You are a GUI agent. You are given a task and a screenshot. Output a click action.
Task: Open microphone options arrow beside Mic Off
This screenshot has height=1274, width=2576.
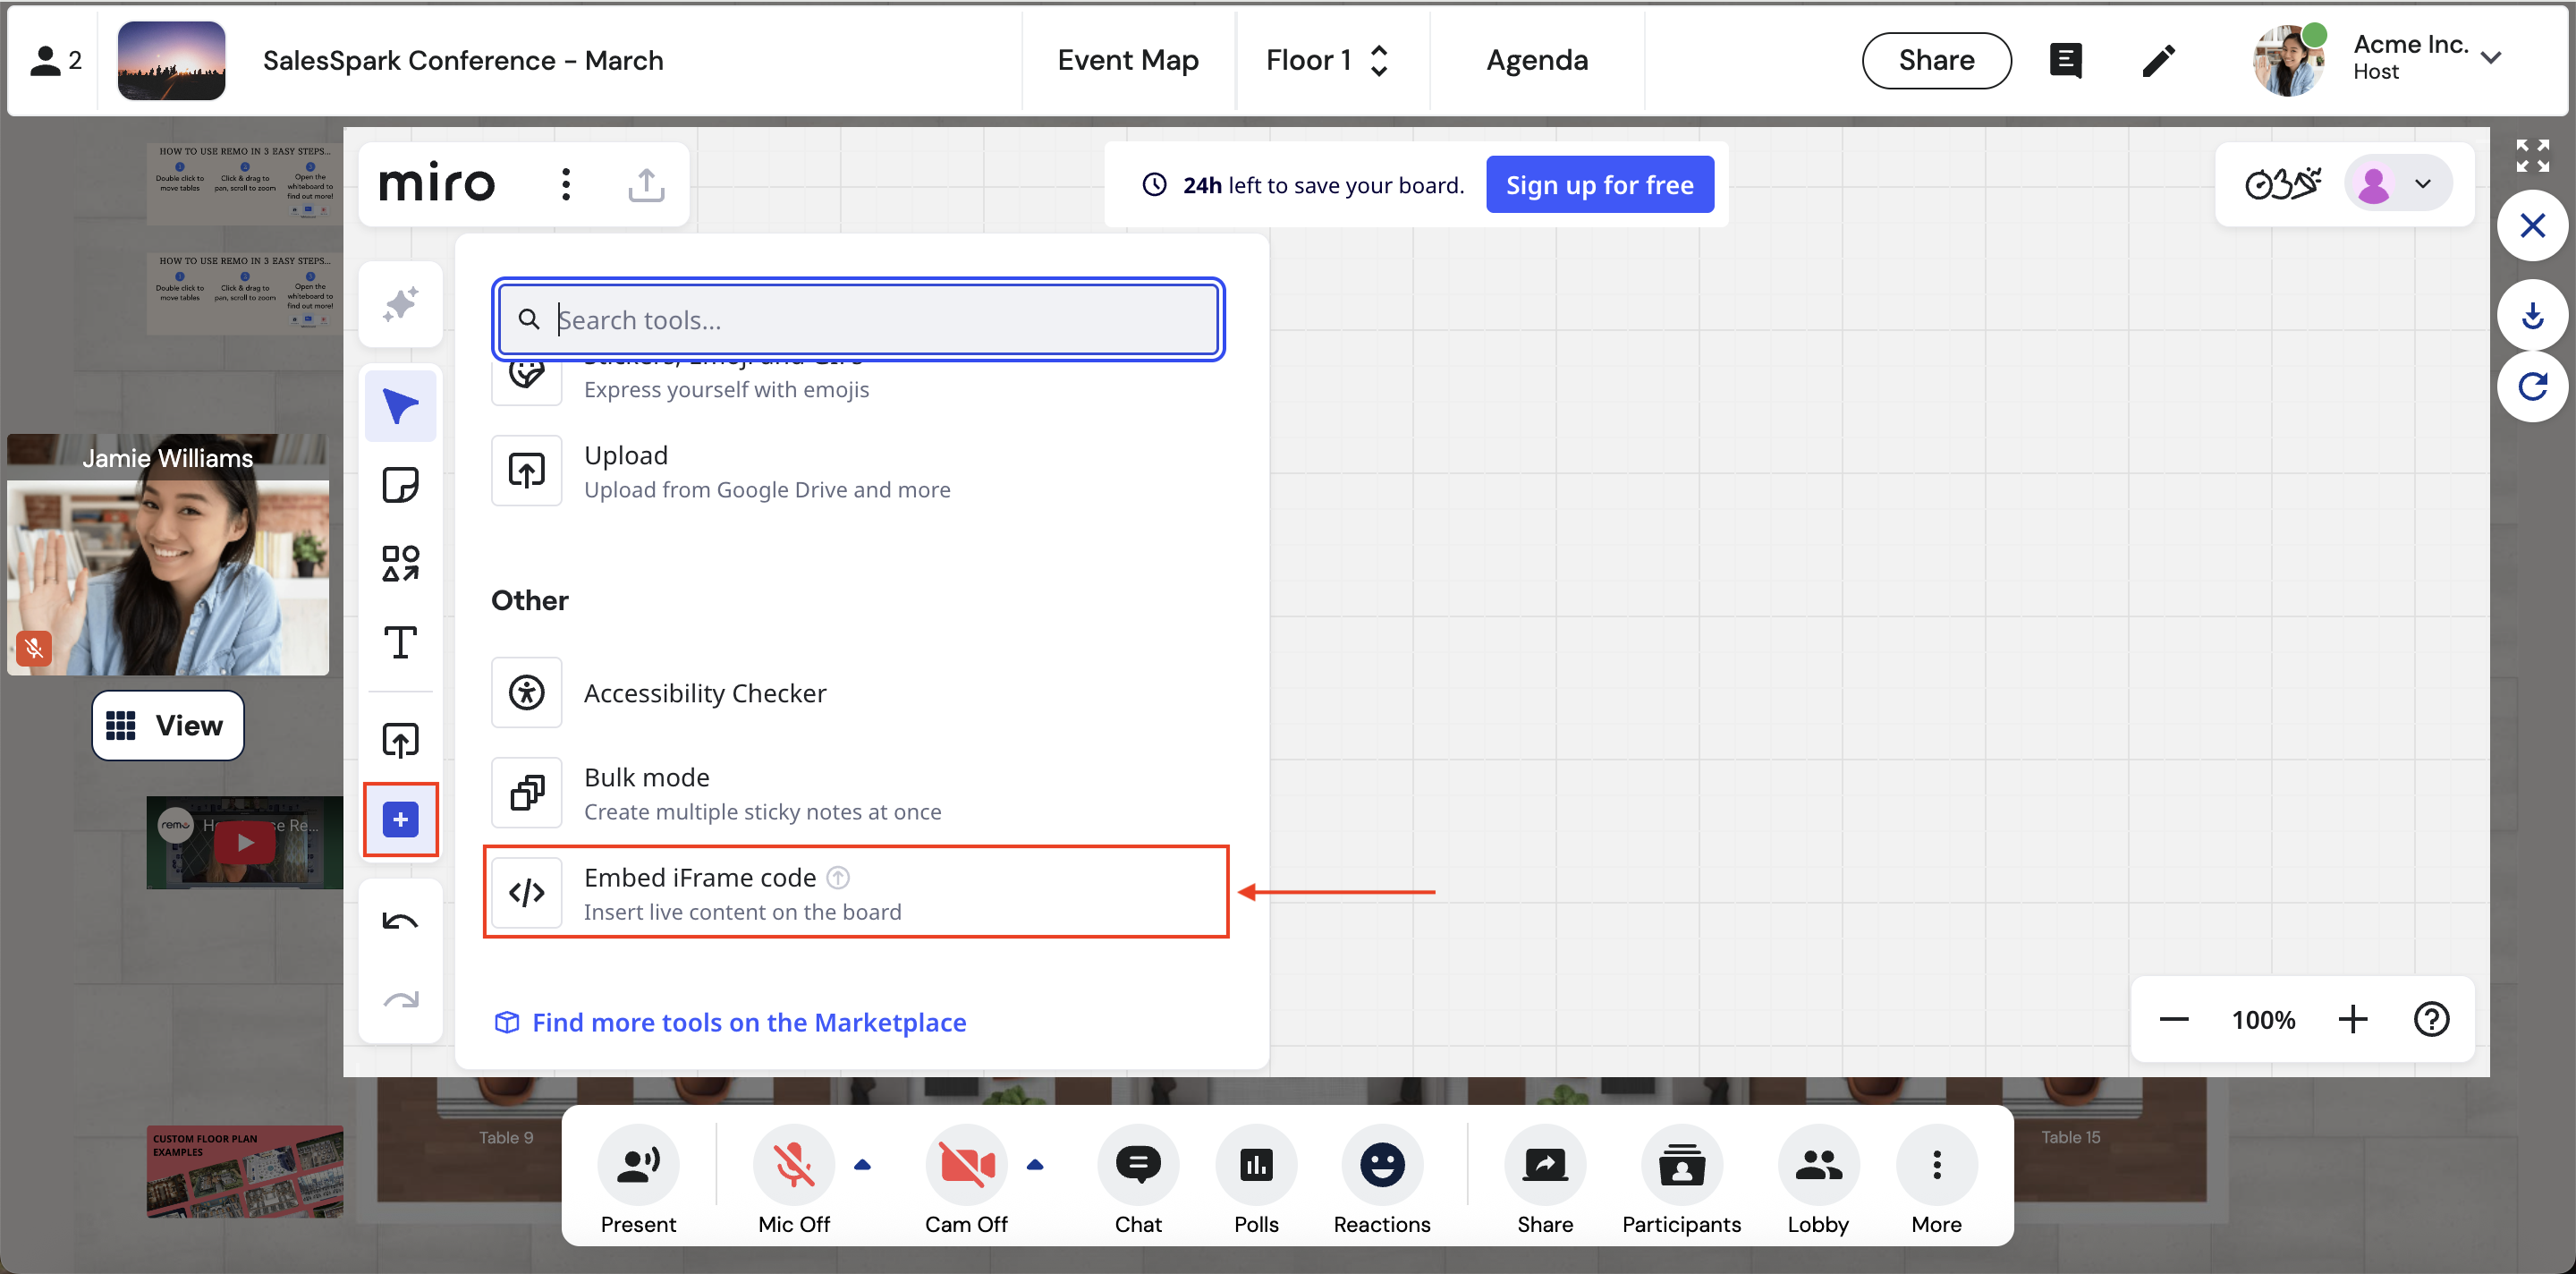coord(862,1164)
